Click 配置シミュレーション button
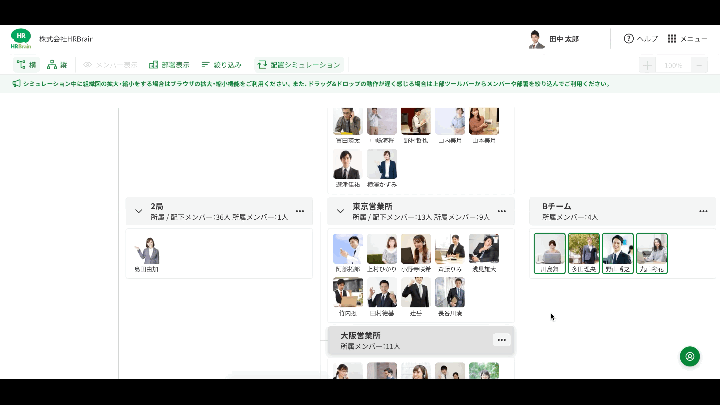Viewport: 720px width, 405px height. [x=299, y=65]
